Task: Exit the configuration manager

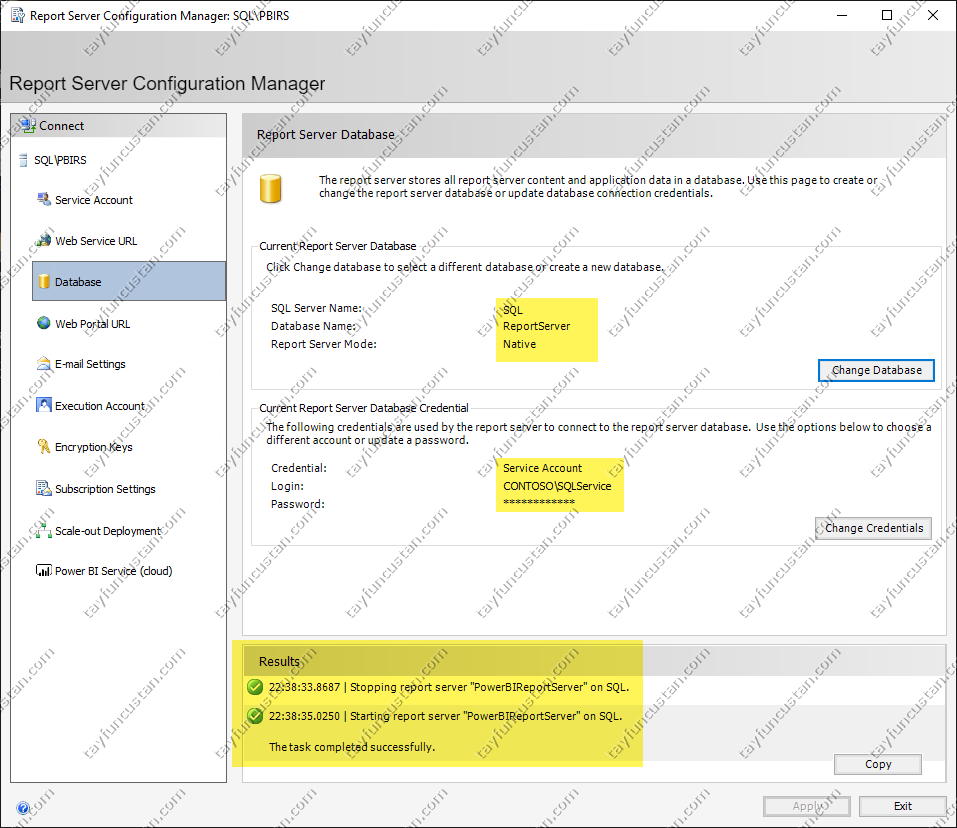Action: (x=903, y=806)
